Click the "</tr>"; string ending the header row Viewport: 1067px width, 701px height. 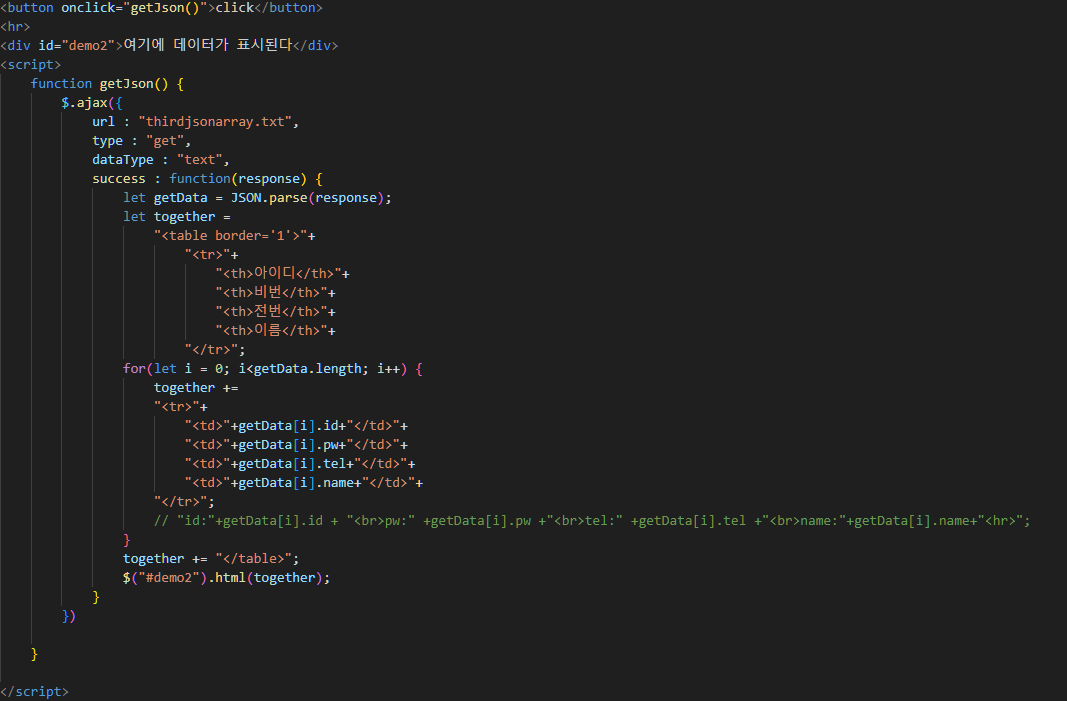(215, 350)
